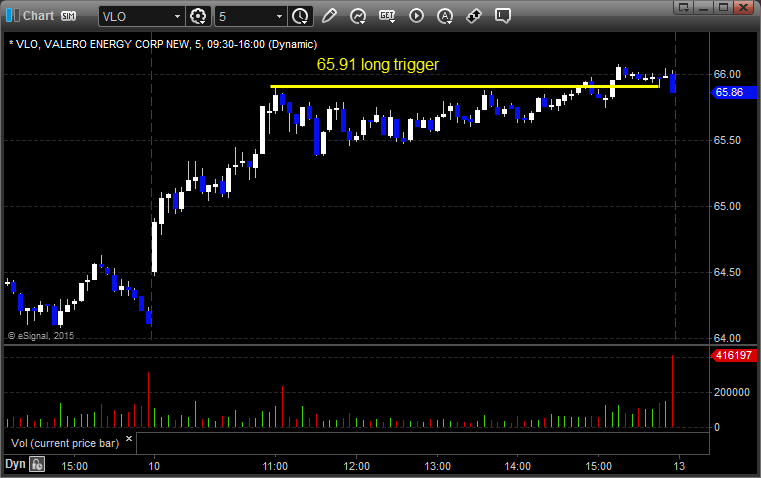The width and height of the screenshot is (761, 478).
Task: Click the date label 10 on time axis
Action: [154, 466]
